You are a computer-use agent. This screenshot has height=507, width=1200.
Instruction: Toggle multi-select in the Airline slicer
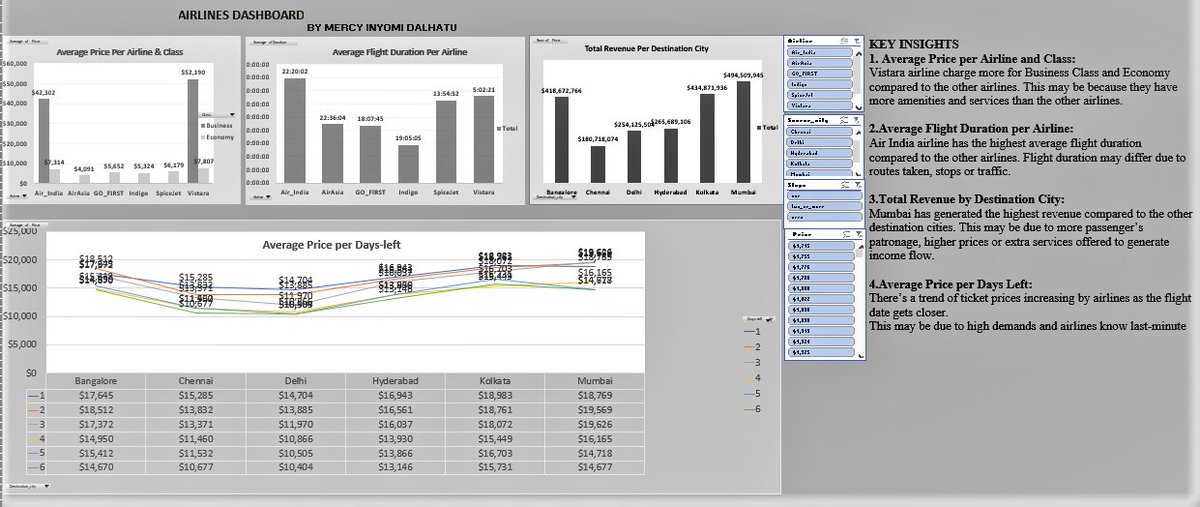coord(842,41)
